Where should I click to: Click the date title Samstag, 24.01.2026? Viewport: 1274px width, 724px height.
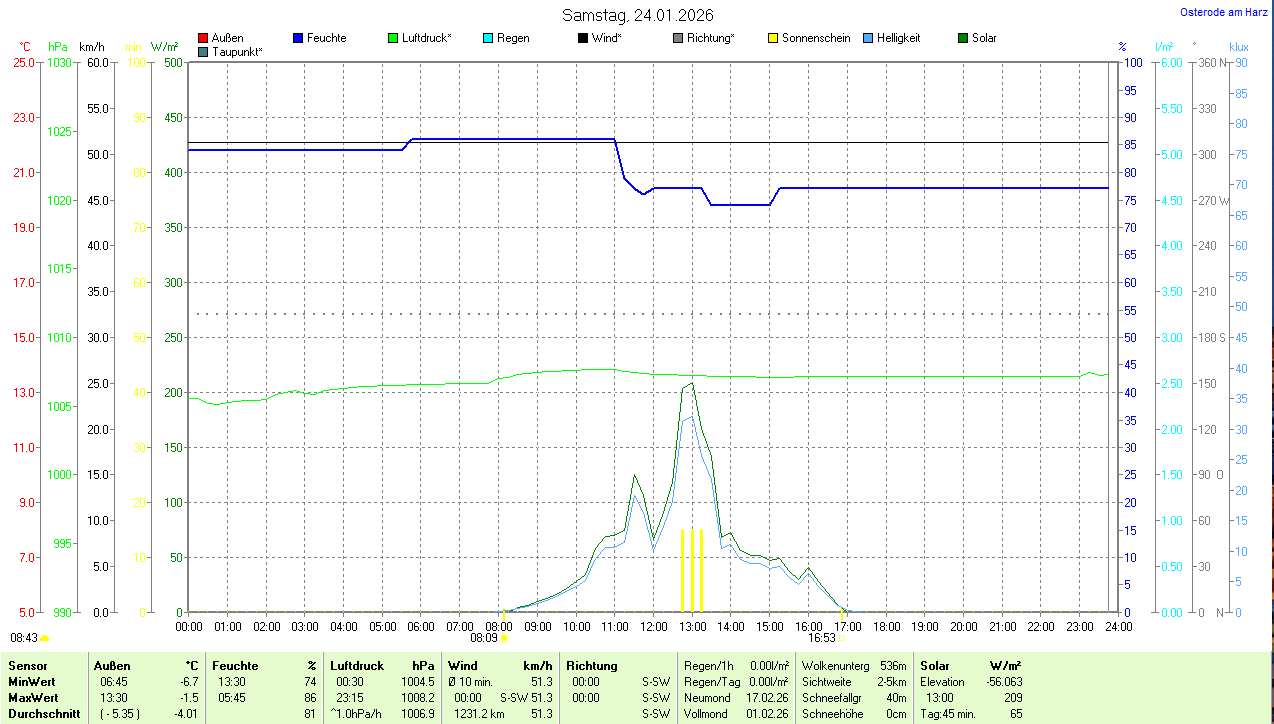(x=637, y=15)
